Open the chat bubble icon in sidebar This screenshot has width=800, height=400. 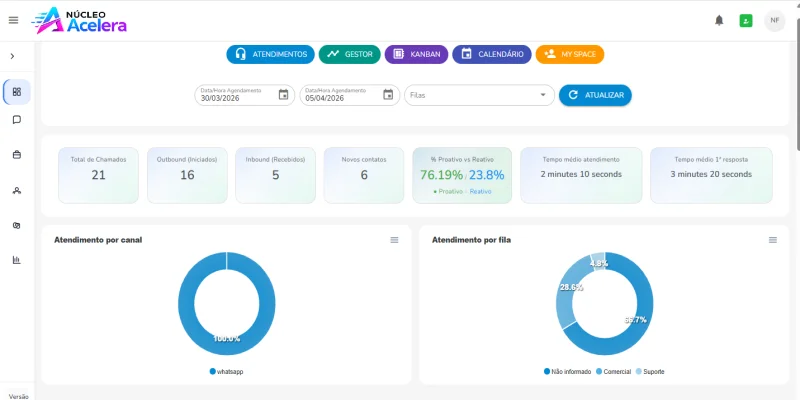click(x=17, y=120)
